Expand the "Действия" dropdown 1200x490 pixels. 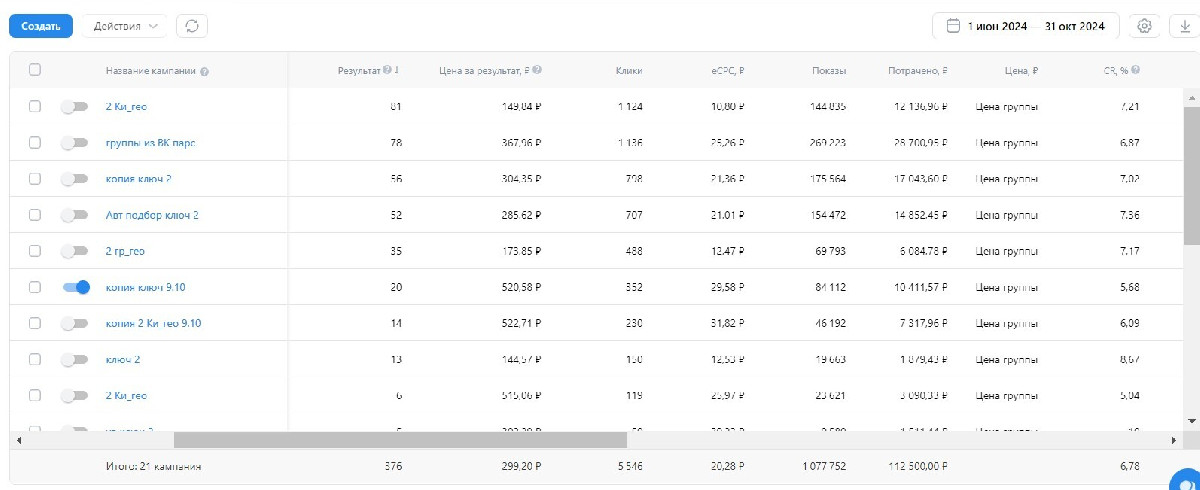[125, 27]
